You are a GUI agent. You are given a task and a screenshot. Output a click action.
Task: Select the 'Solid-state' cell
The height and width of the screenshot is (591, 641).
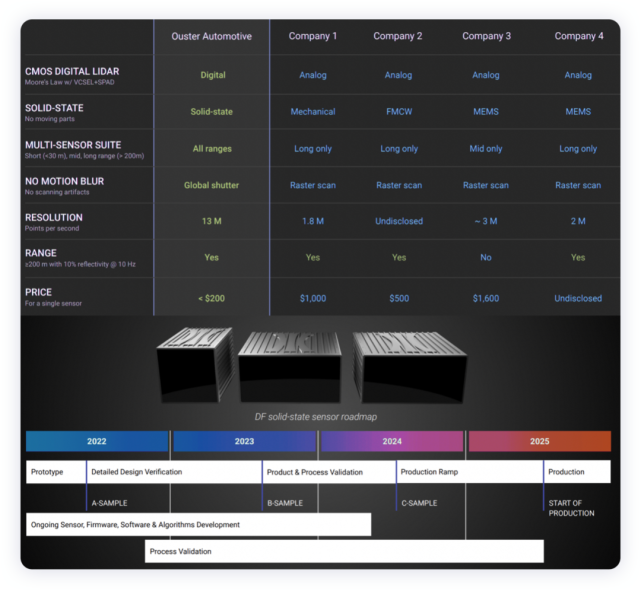(211, 112)
